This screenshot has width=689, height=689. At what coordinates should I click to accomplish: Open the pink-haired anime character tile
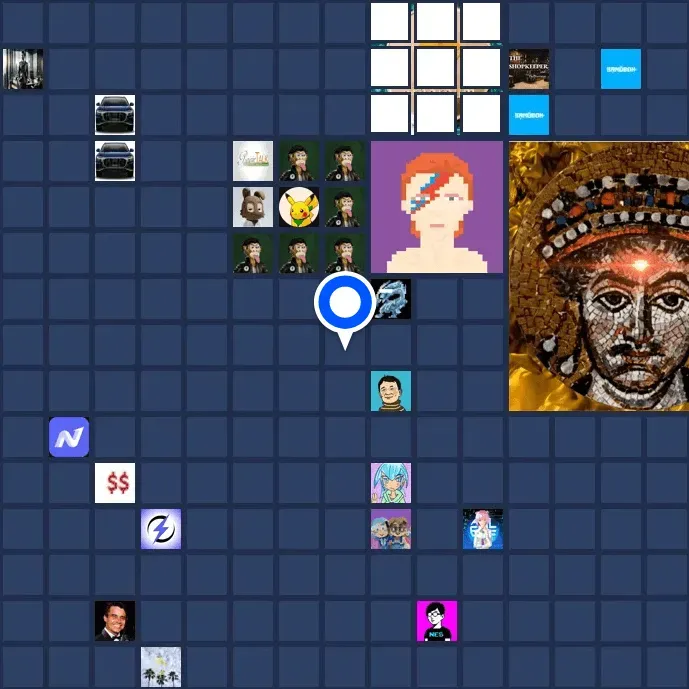click(x=483, y=529)
